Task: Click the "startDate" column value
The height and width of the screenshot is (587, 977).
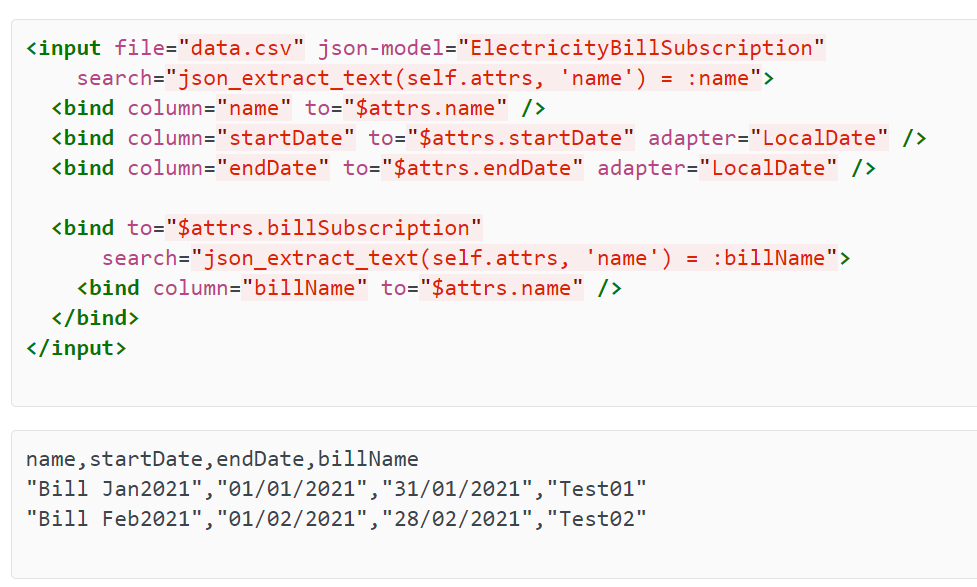Action: click(x=286, y=138)
